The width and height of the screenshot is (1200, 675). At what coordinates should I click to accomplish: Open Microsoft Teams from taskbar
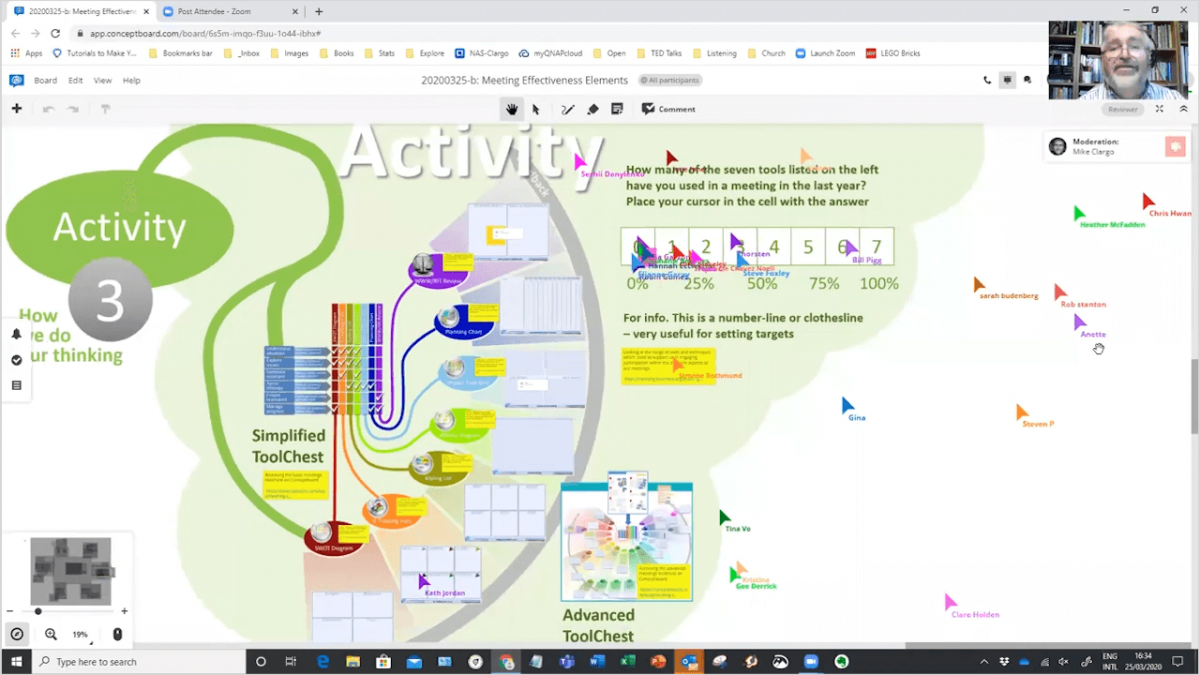[567, 662]
